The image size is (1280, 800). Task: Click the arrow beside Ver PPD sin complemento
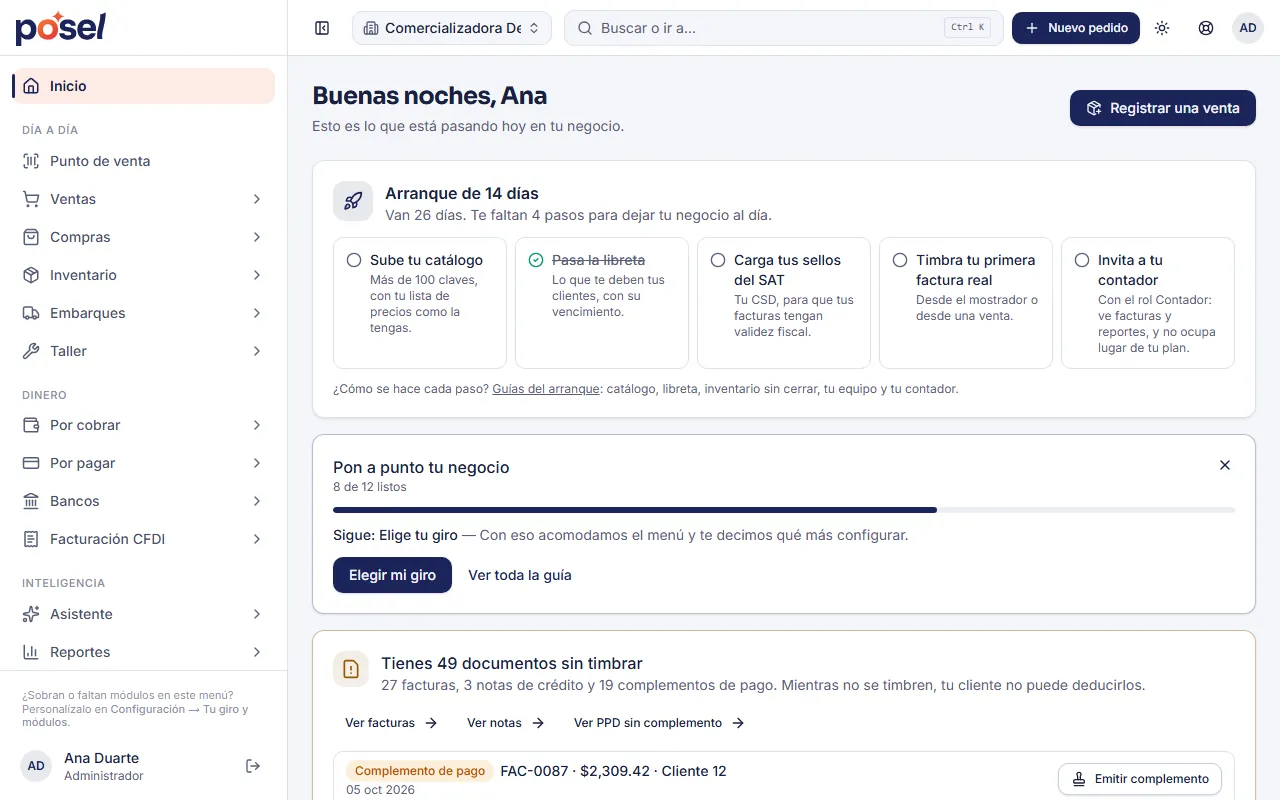(738, 723)
